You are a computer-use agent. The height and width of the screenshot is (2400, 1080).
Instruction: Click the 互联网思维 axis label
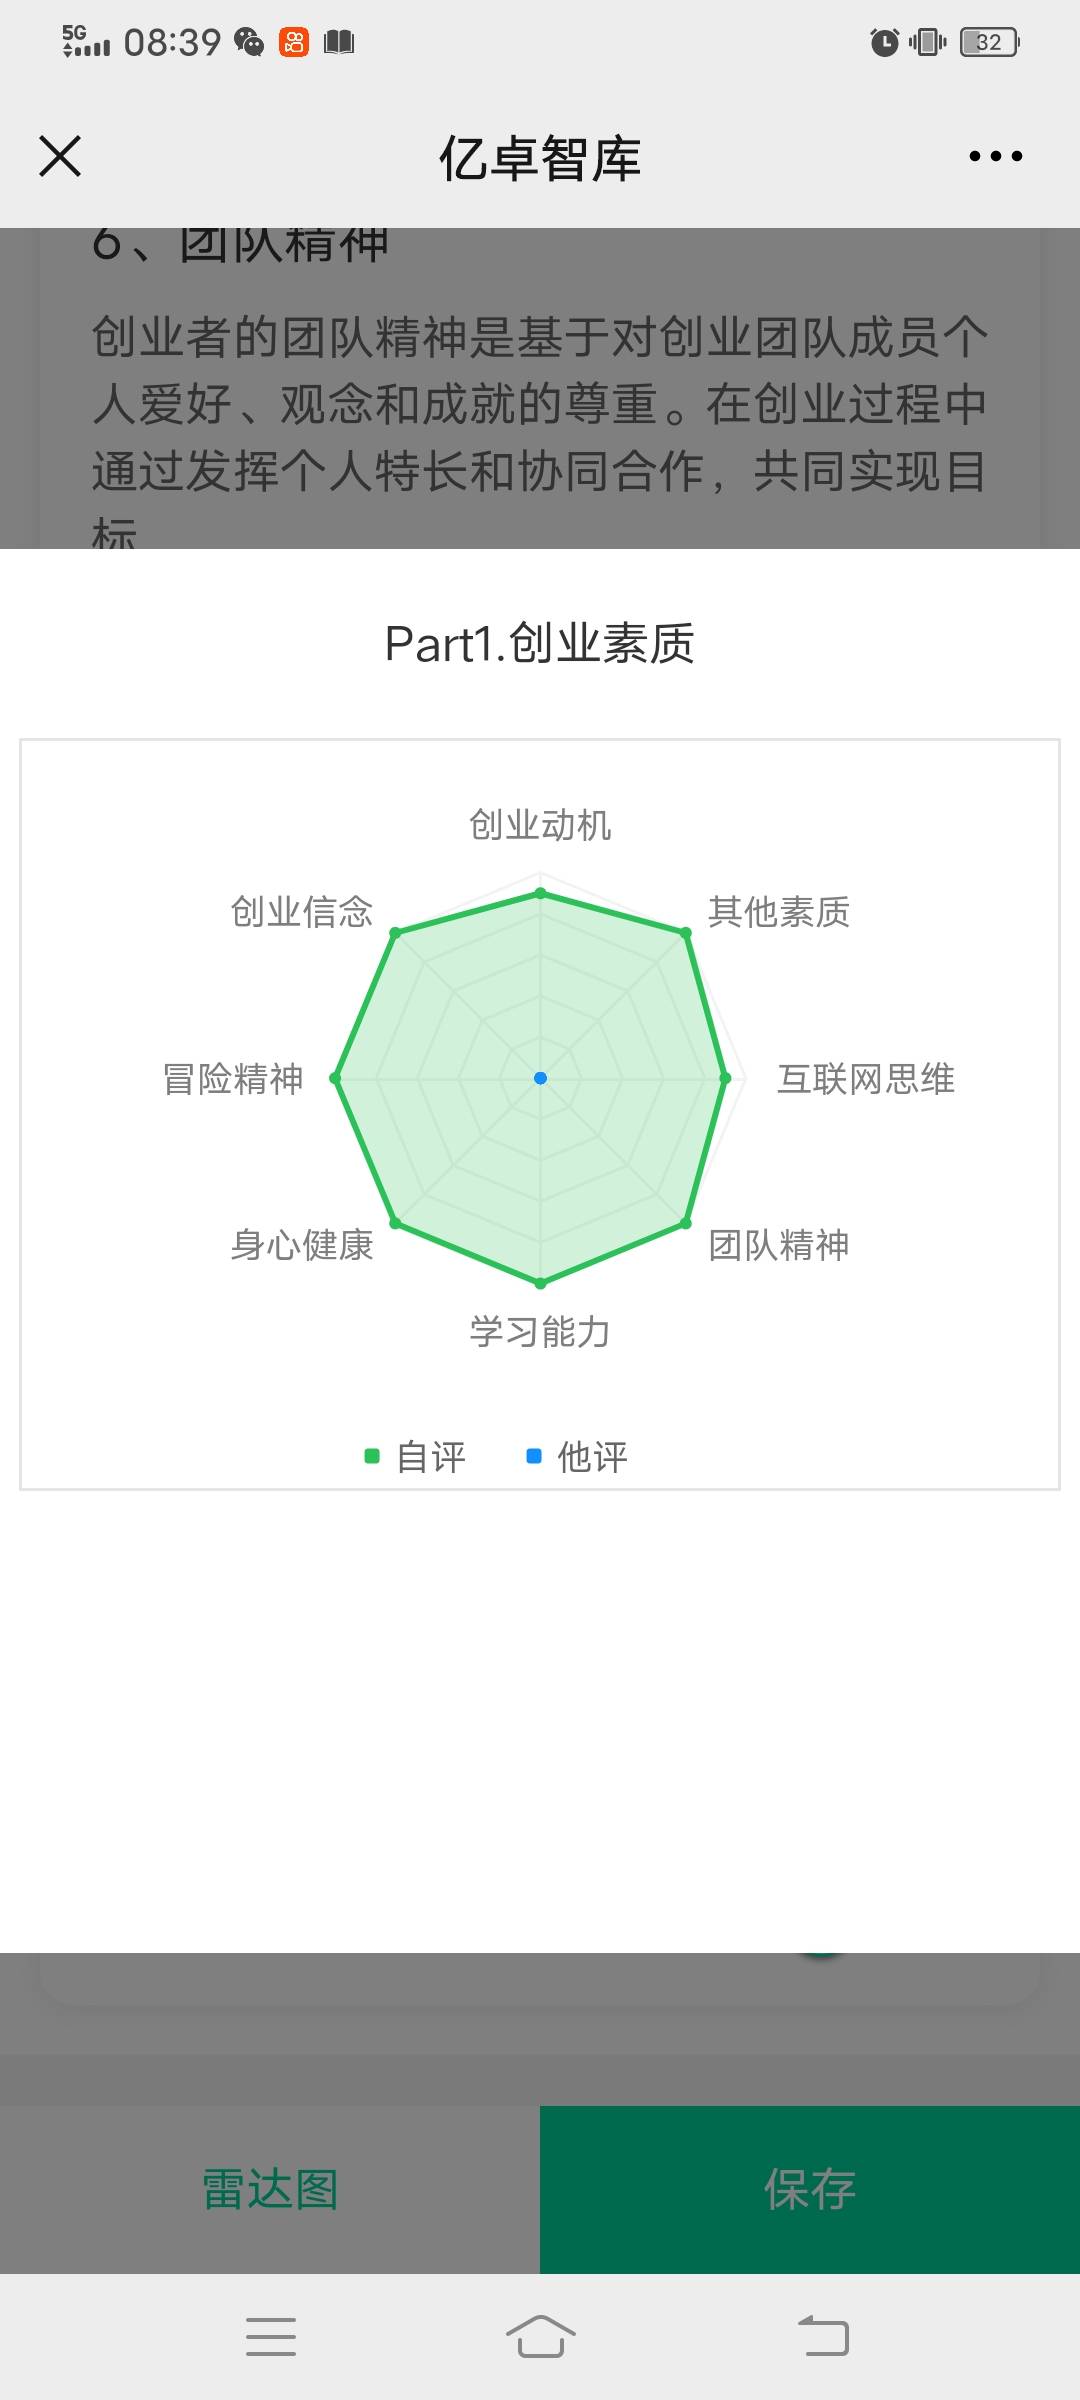866,1079
